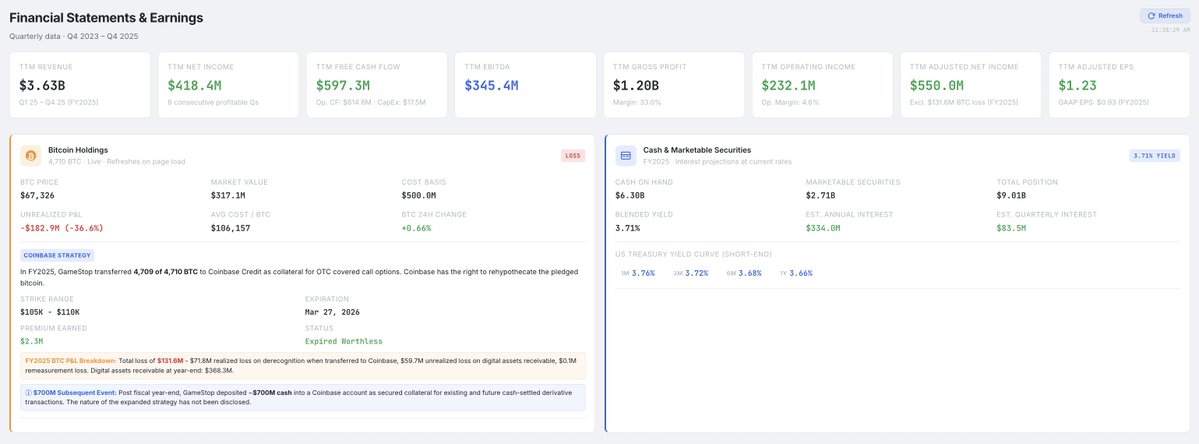Viewport: 1199px width, 444px height.
Task: Click the est. annual interest $334.0M
Action: tap(823, 228)
